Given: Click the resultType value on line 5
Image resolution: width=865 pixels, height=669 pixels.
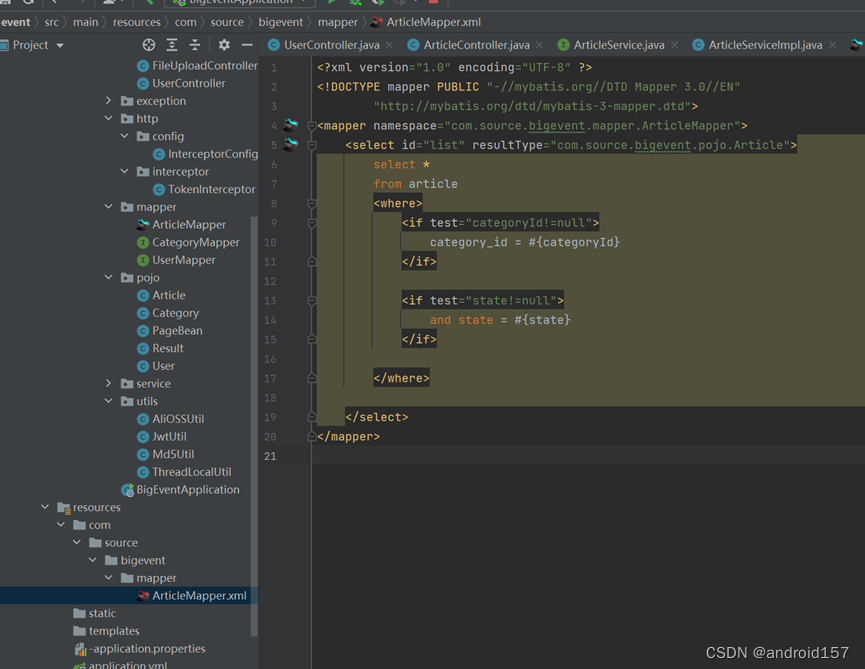Looking at the screenshot, I should (670, 145).
